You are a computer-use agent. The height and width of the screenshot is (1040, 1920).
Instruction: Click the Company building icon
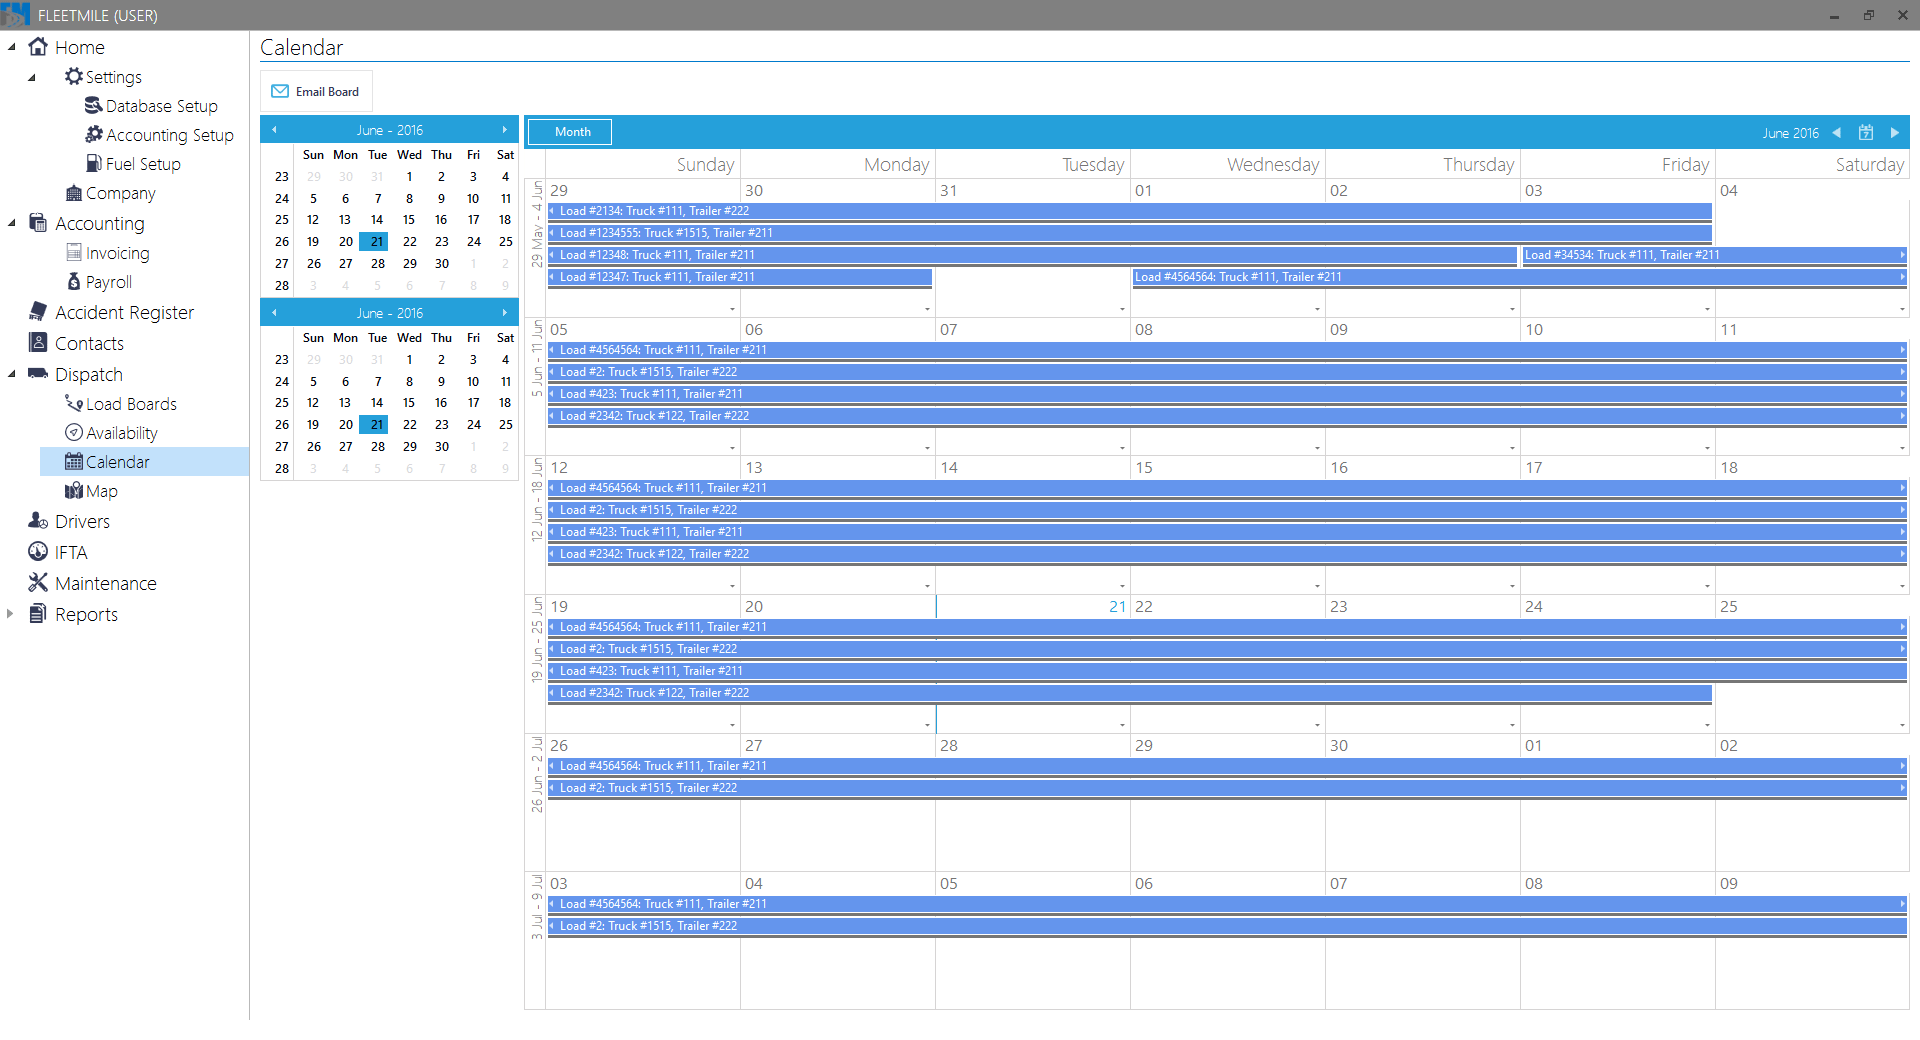(74, 193)
